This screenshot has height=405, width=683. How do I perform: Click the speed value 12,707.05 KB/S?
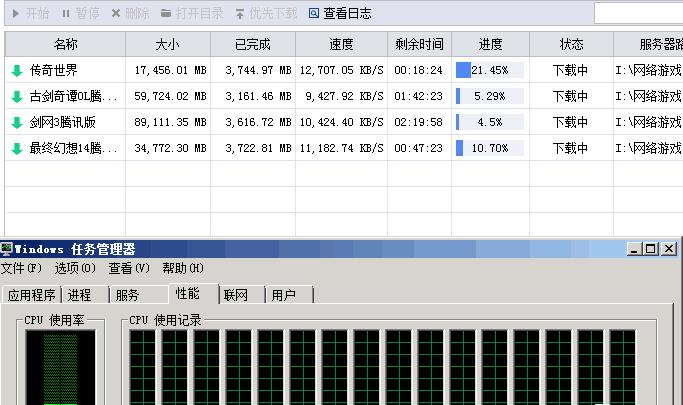point(342,70)
